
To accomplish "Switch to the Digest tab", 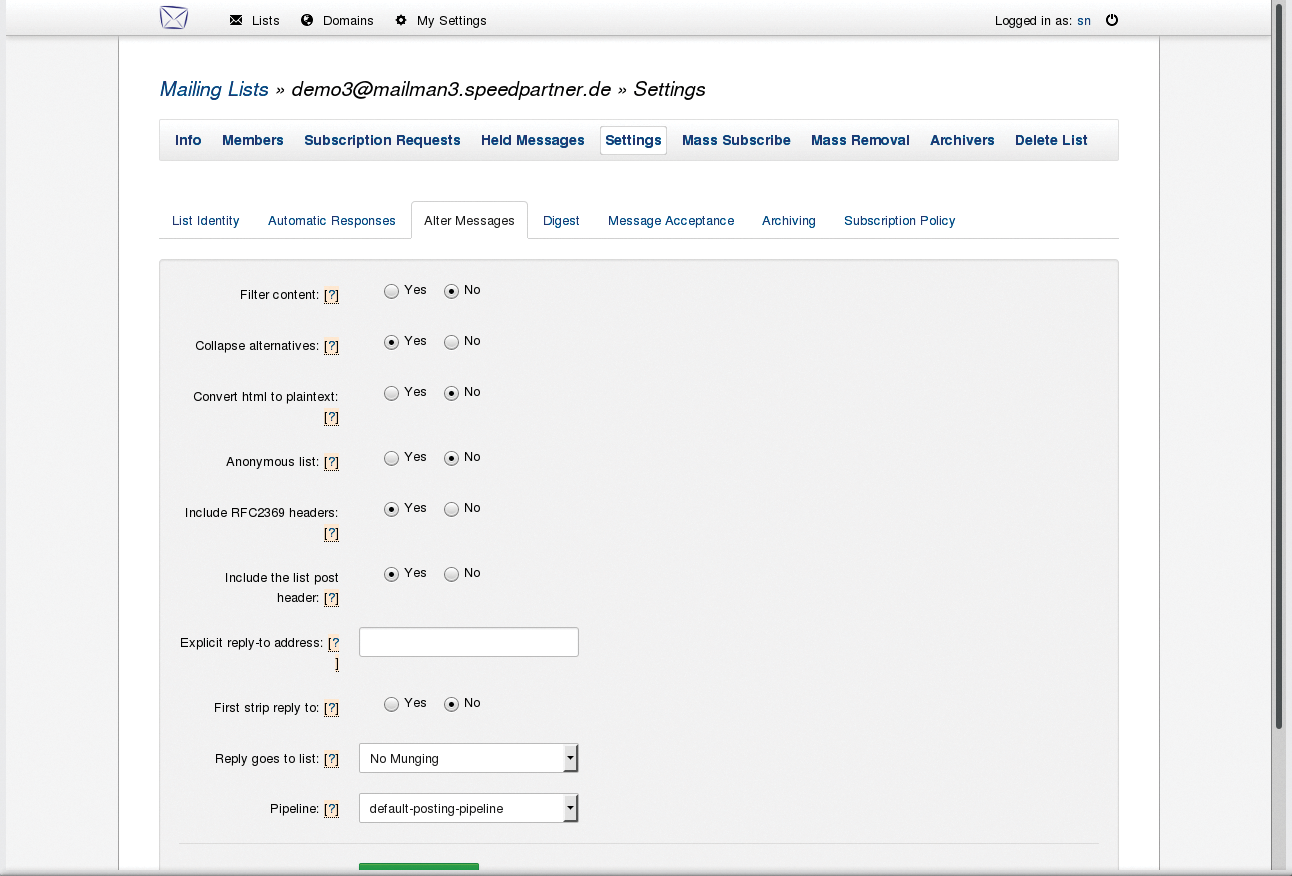I will [561, 220].
